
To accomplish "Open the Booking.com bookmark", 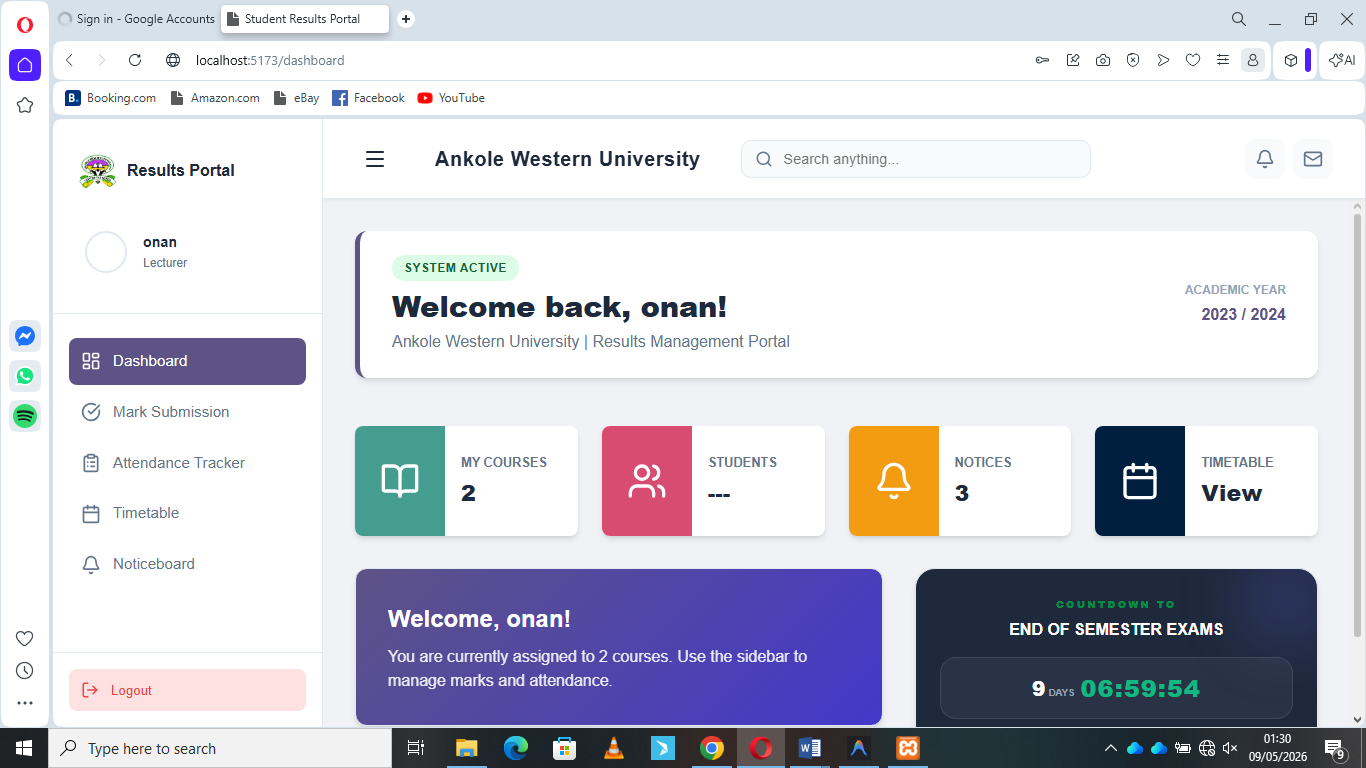I will click(111, 98).
